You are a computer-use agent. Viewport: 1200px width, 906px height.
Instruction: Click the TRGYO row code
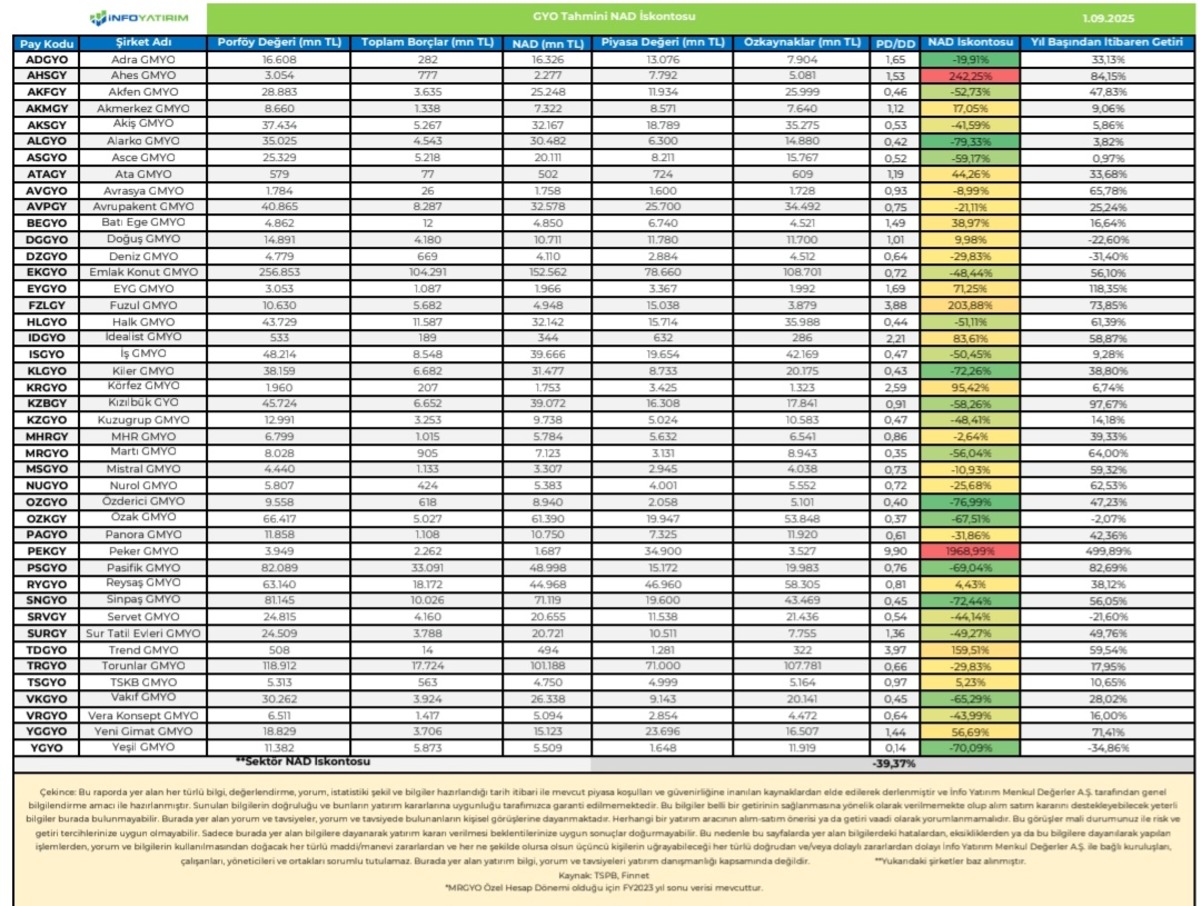pyautogui.click(x=47, y=666)
